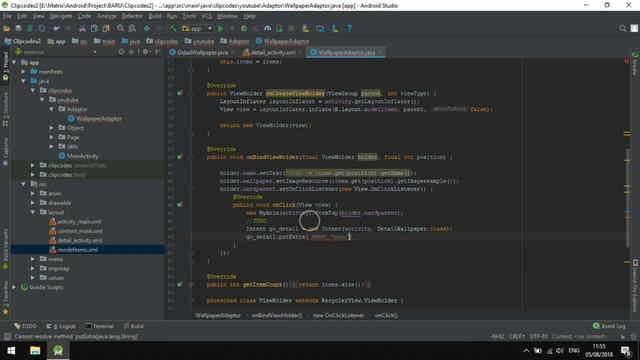Click the Back navigation icon in toolbar

pyautogui.click(x=147, y=29)
